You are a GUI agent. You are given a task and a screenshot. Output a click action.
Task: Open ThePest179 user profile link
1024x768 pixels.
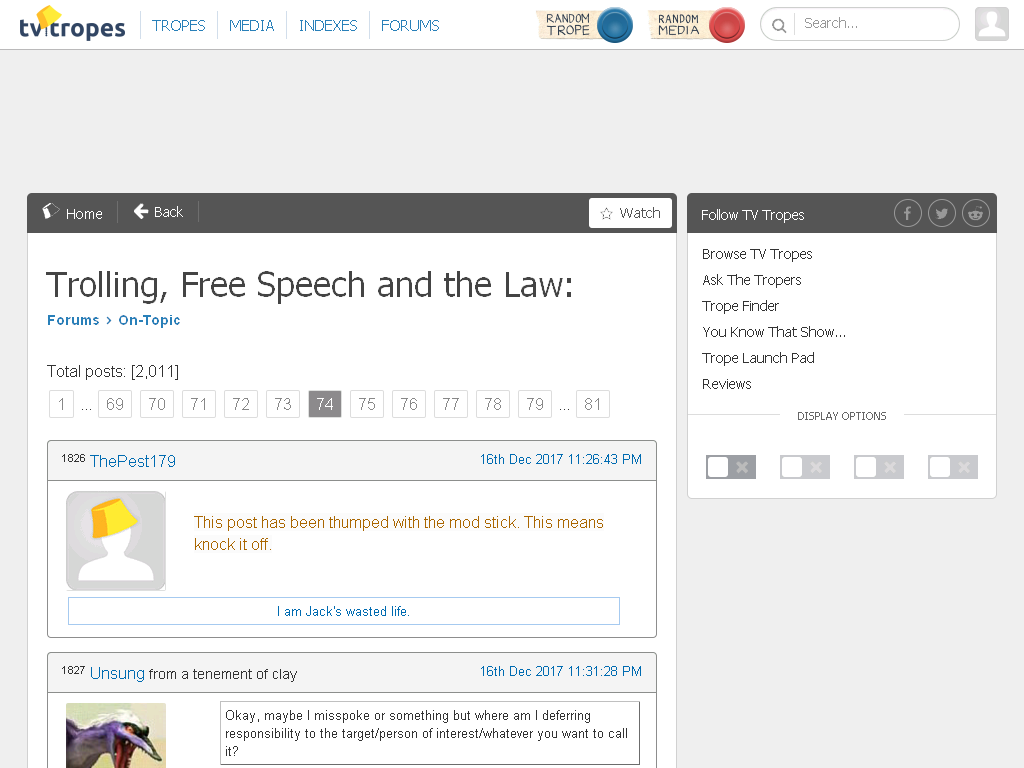pos(133,461)
